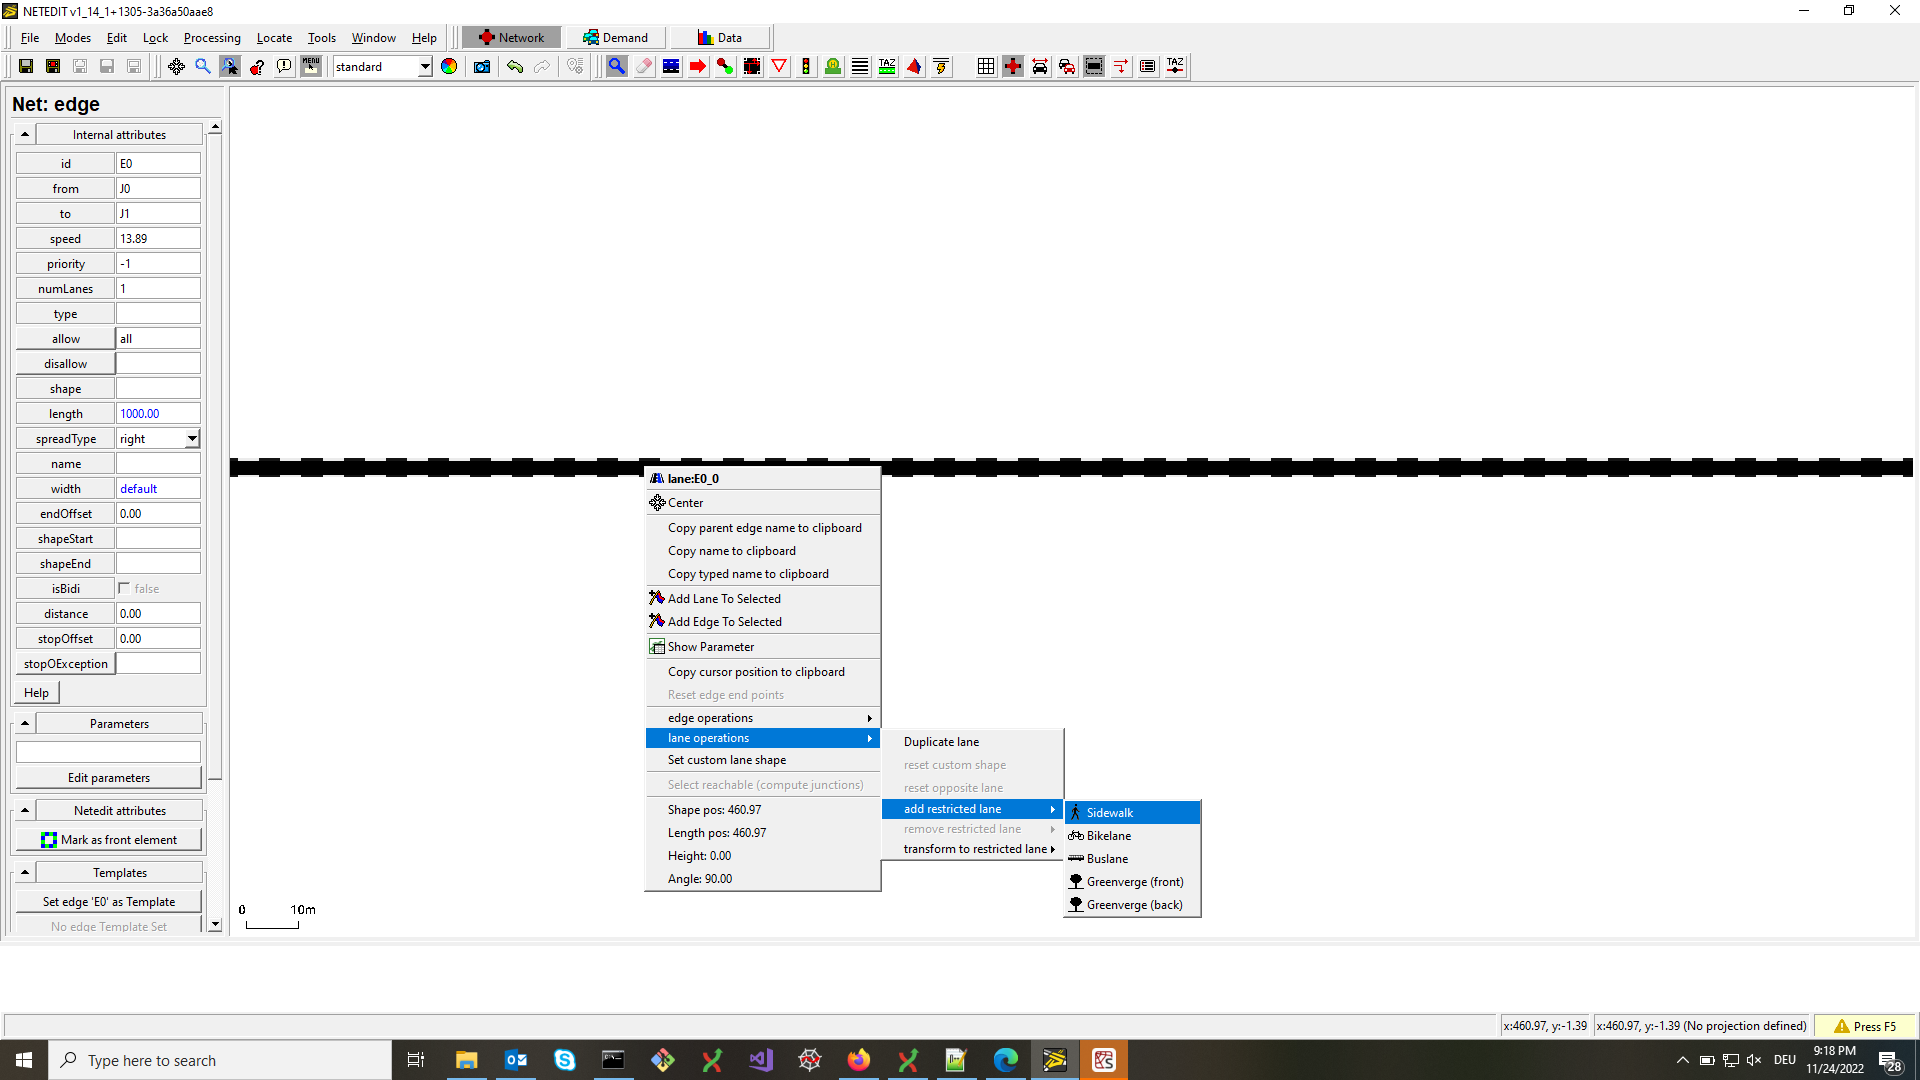This screenshot has width=1920, height=1080.
Task: Select the traffic light mode icon
Action: (x=806, y=66)
